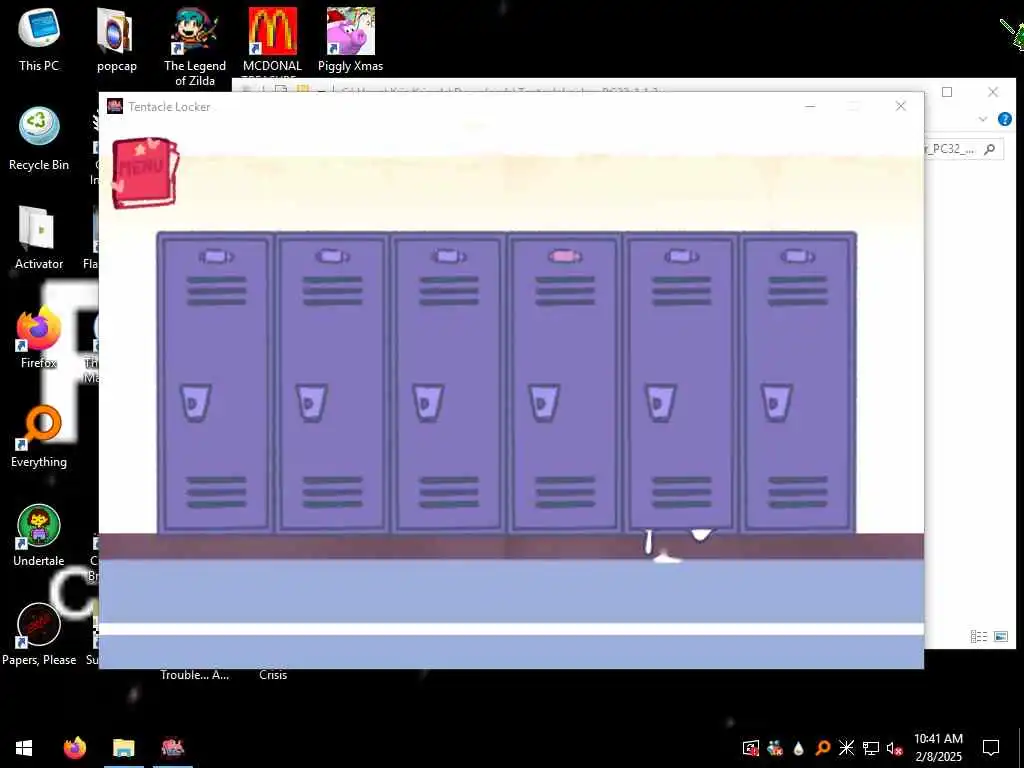Select the Firefox desktop shortcut
Viewport: 1024px width, 768px height.
point(39,338)
